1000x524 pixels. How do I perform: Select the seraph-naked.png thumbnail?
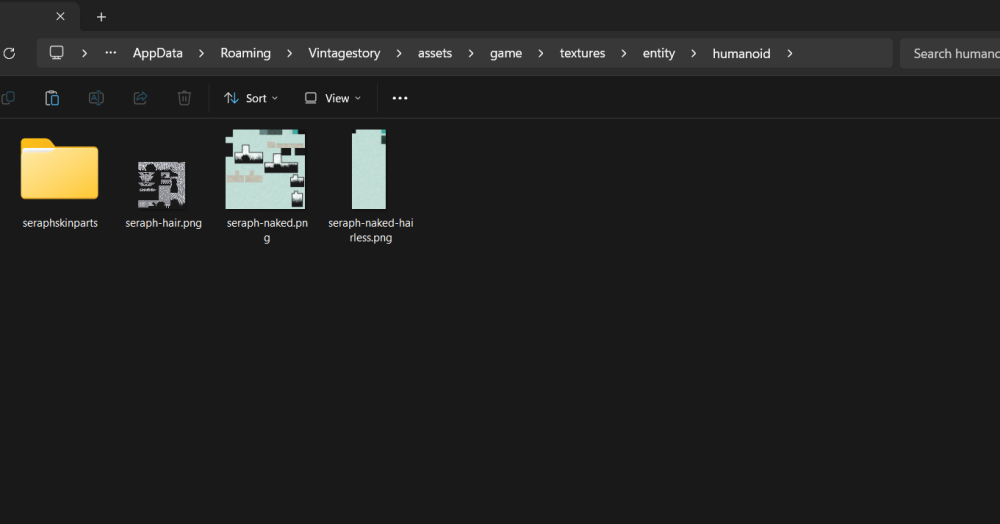click(265, 169)
